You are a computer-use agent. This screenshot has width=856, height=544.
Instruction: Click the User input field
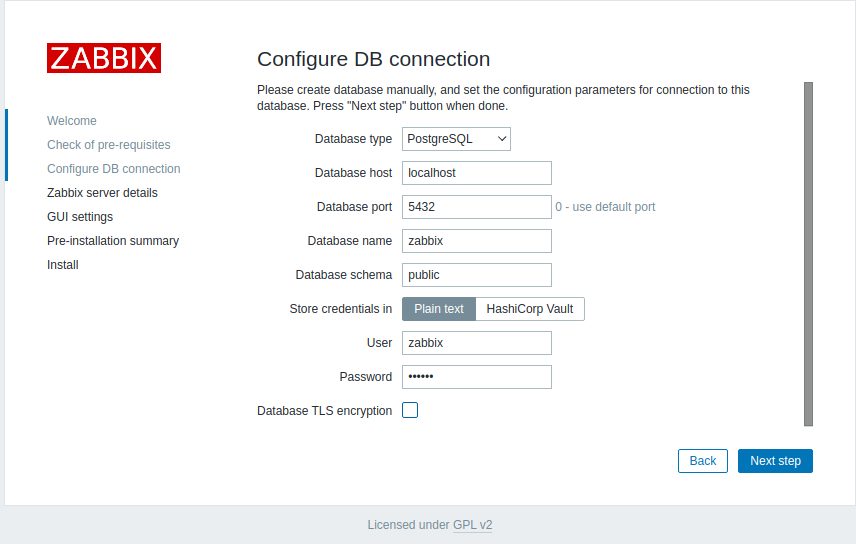point(477,343)
